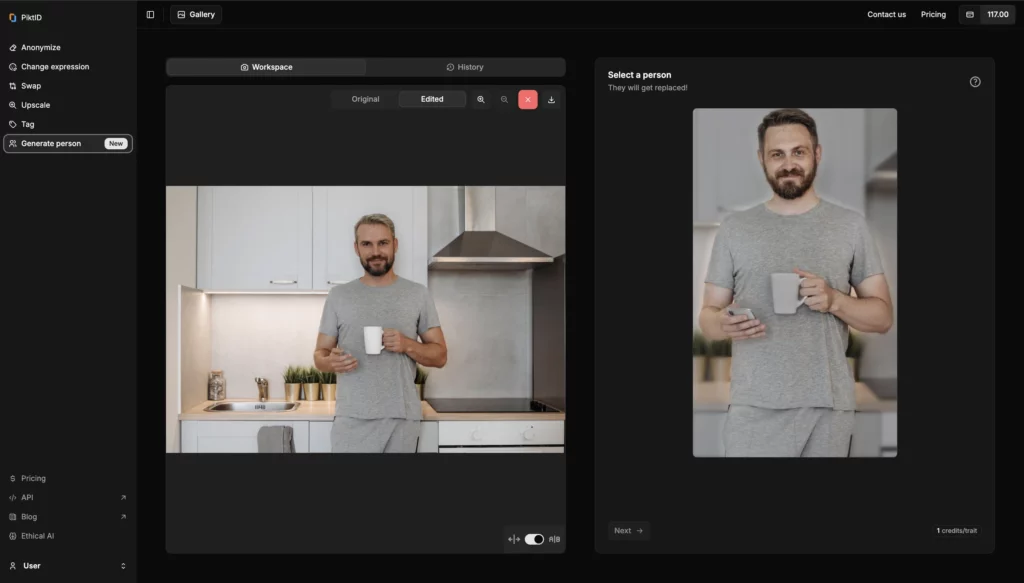This screenshot has height=583, width=1024.
Task: Open the Upscale tool
Action: [x=36, y=104]
